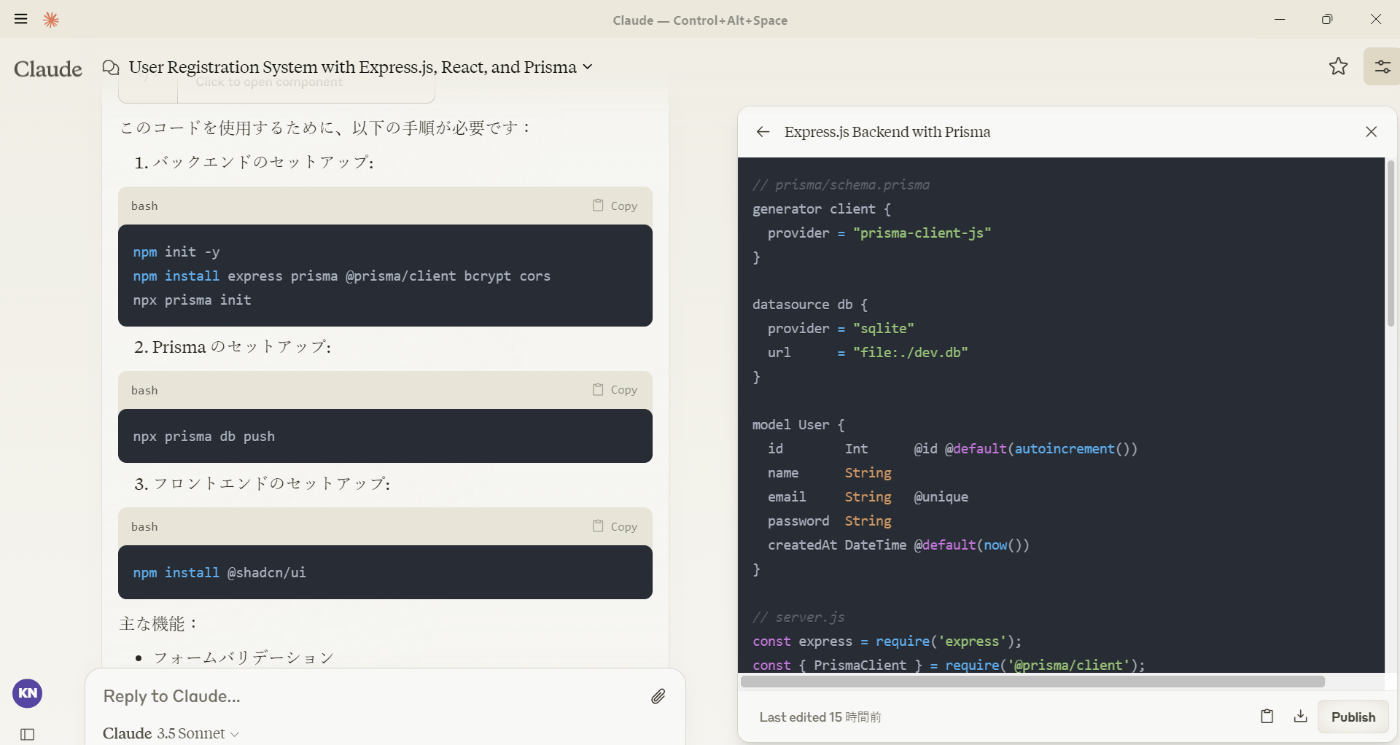Viewport: 1400px width, 745px height.
Task: Click the artifact vertical scrollbar
Action: [x=1390, y=242]
